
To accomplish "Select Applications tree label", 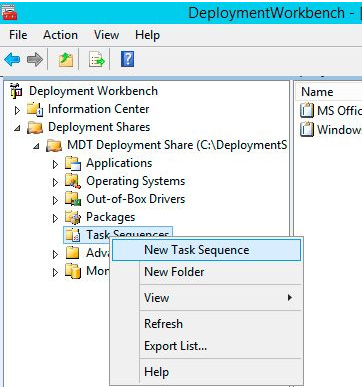I will [x=119, y=163].
